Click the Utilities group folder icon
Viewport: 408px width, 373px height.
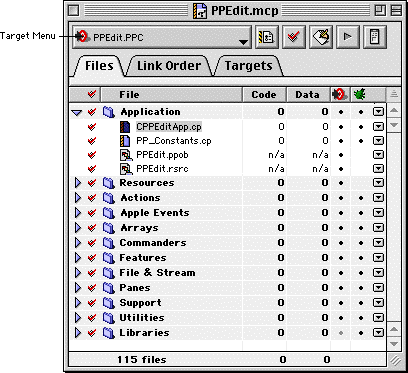coord(109,318)
